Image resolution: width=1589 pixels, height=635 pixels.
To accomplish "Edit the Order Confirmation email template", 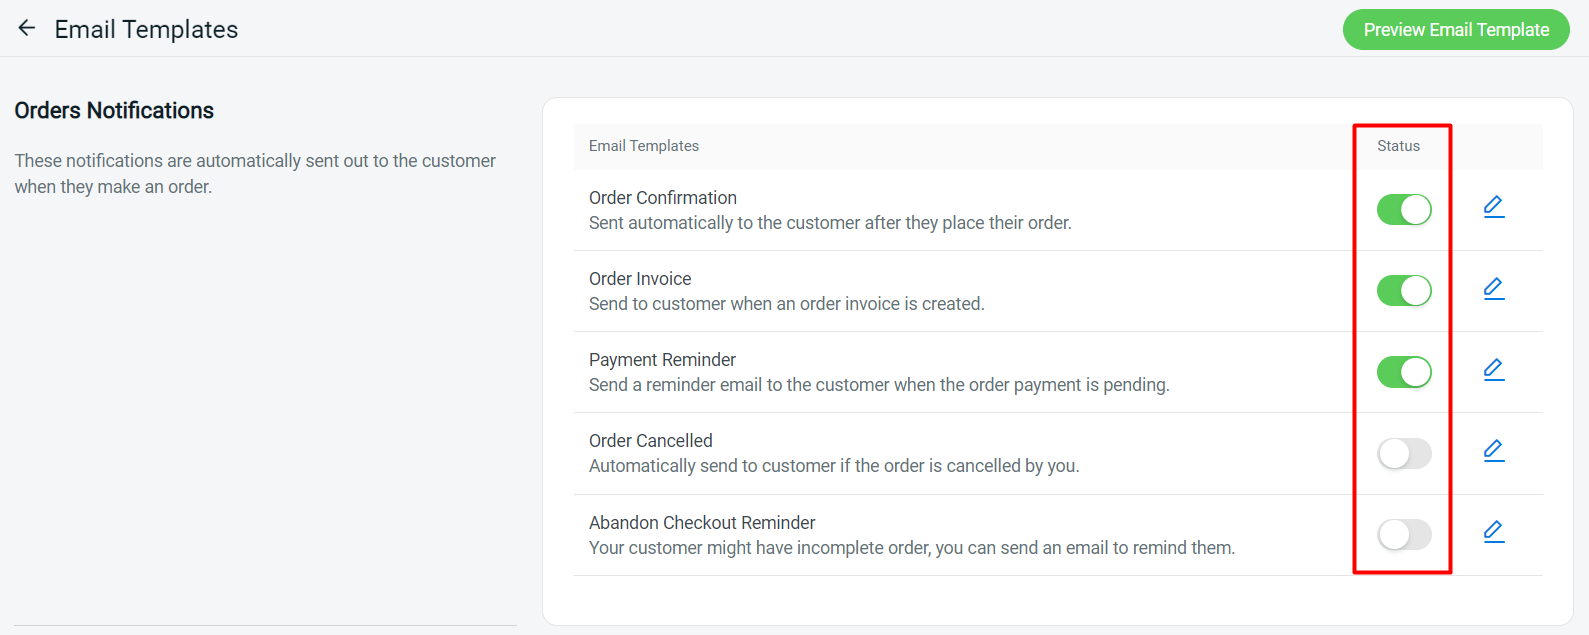I will (1494, 206).
